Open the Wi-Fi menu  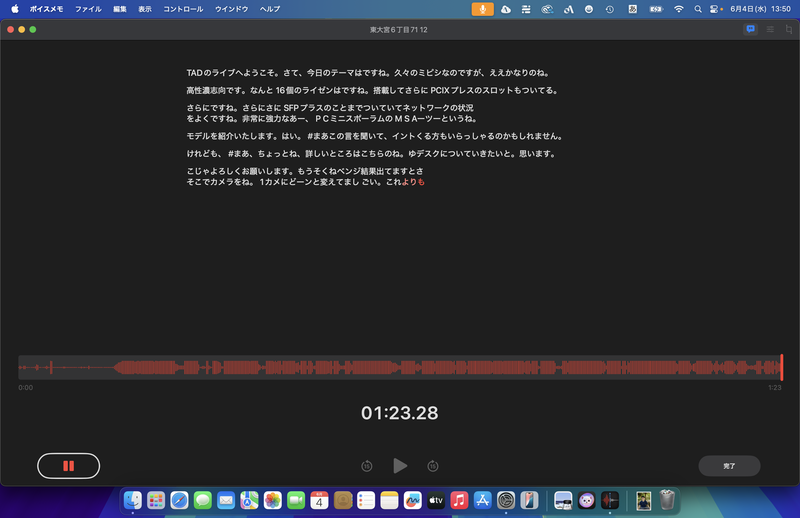tap(679, 9)
